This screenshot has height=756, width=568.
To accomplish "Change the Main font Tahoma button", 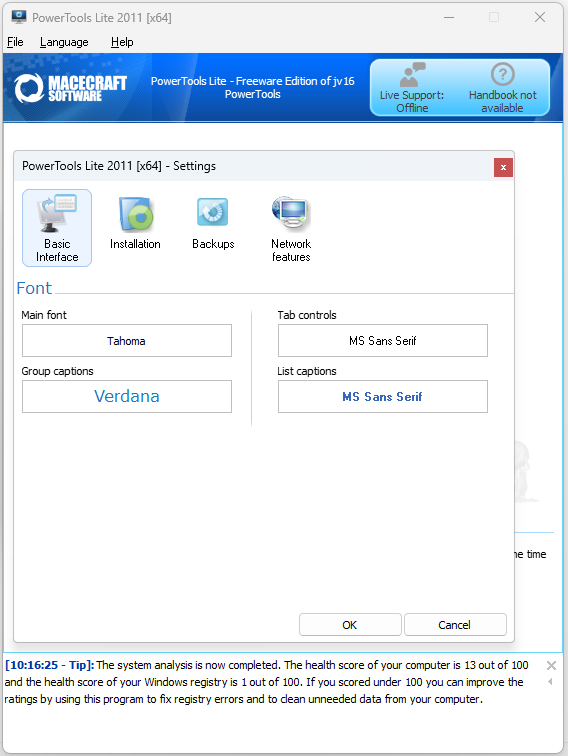I will [127, 340].
